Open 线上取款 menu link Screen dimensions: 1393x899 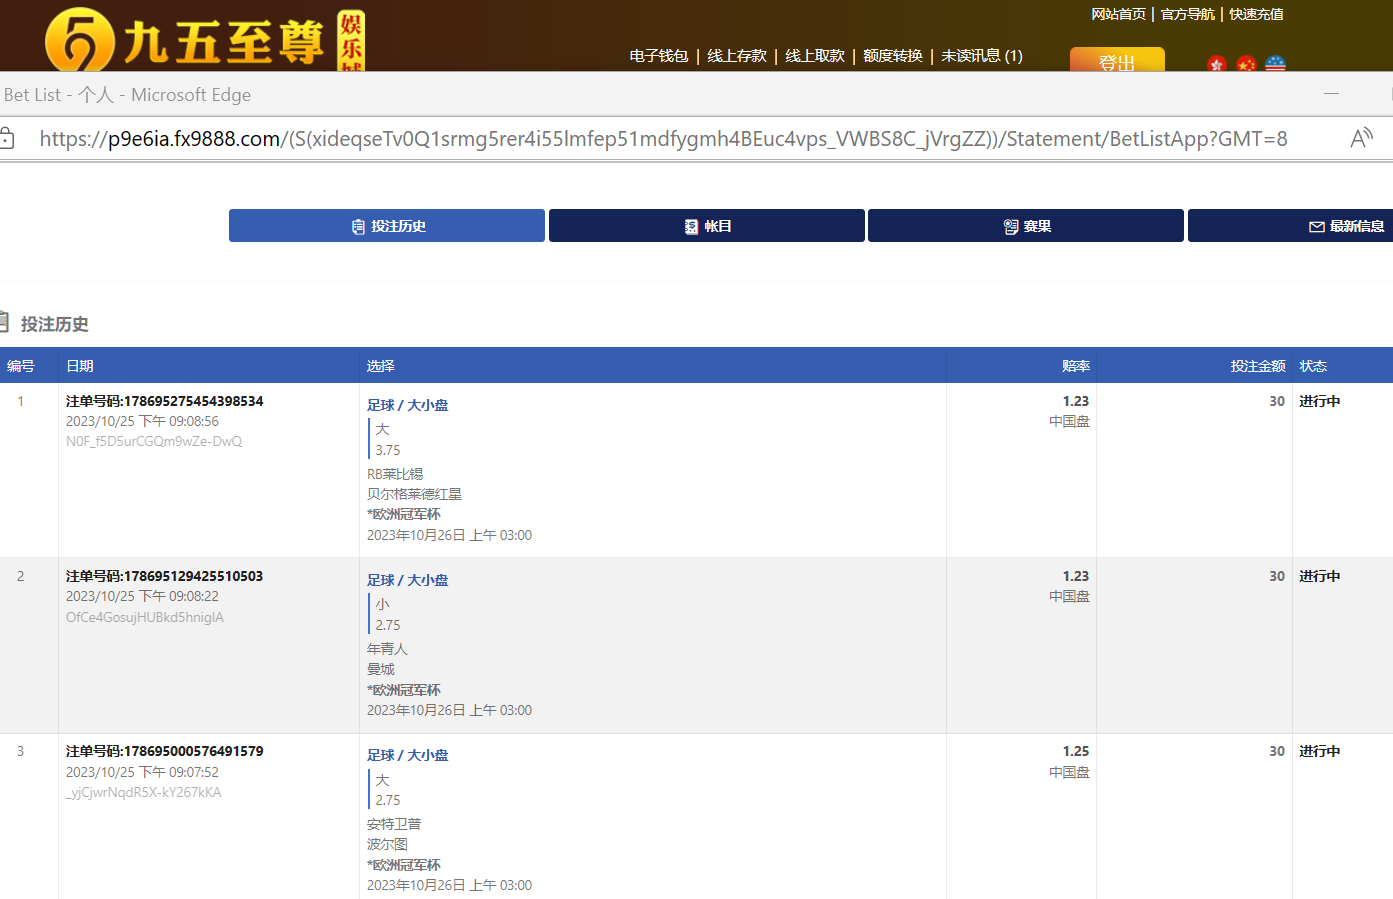[x=815, y=56]
